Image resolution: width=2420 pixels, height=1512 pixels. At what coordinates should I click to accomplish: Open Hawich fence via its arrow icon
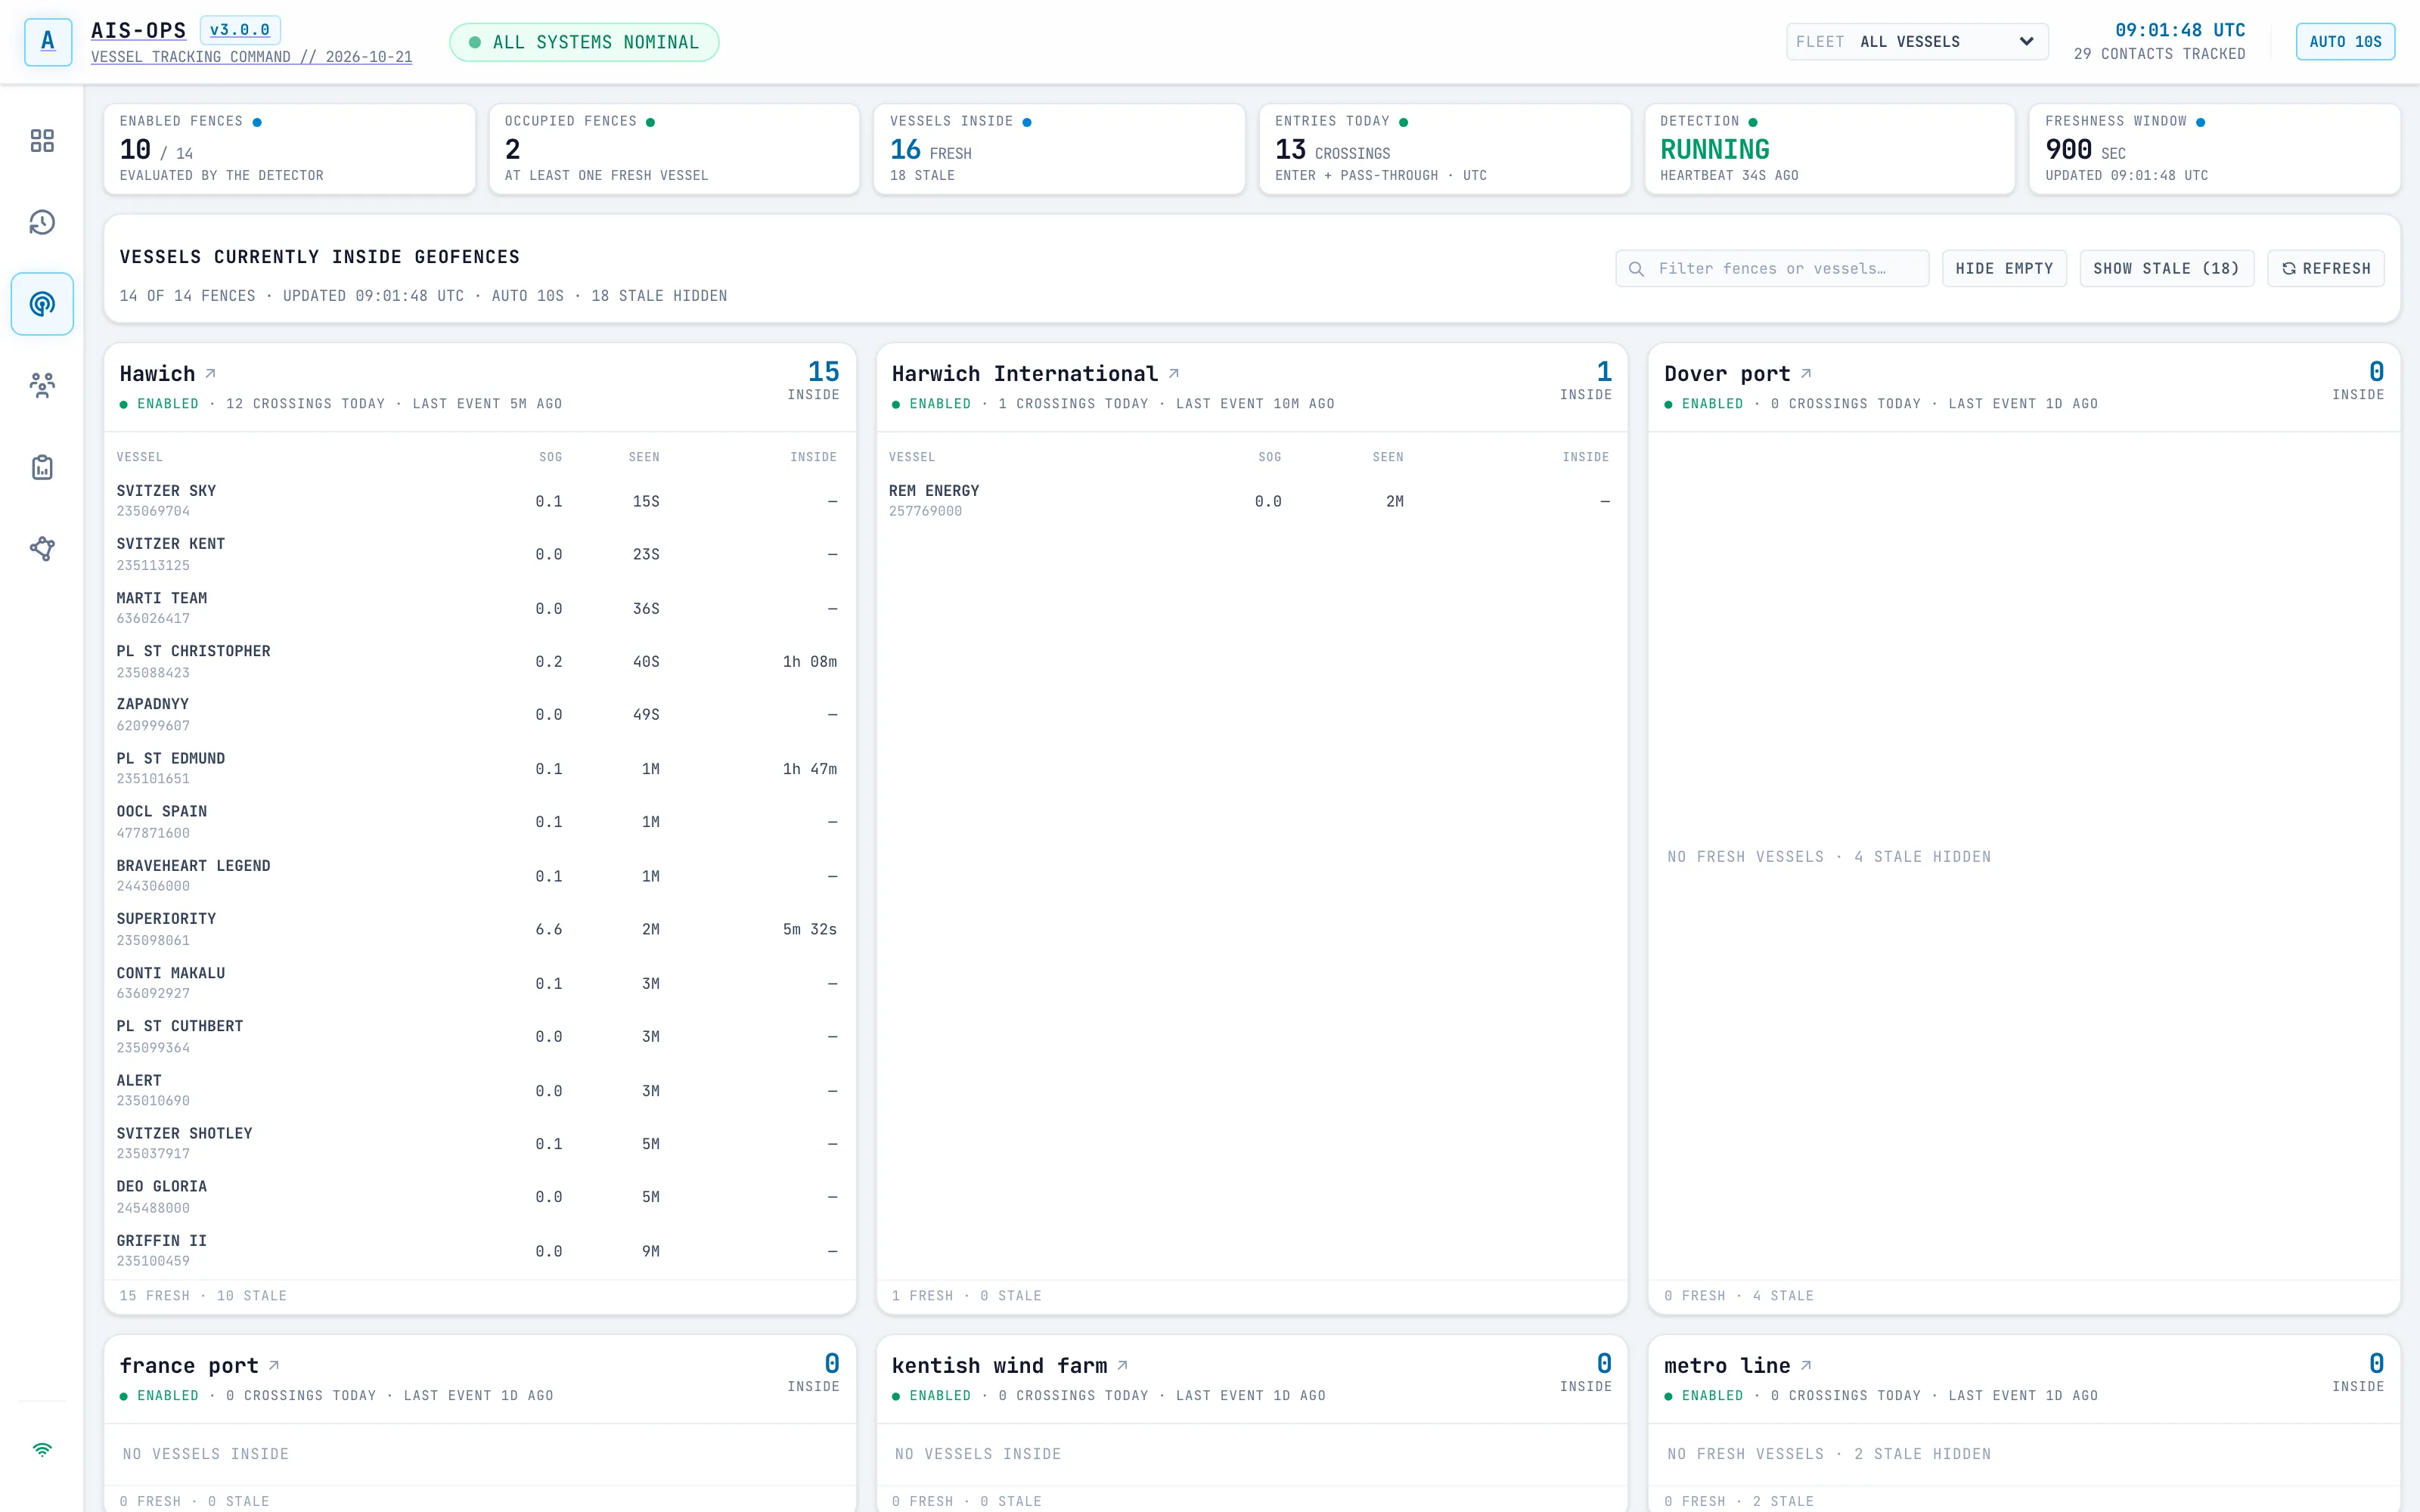[x=211, y=373]
